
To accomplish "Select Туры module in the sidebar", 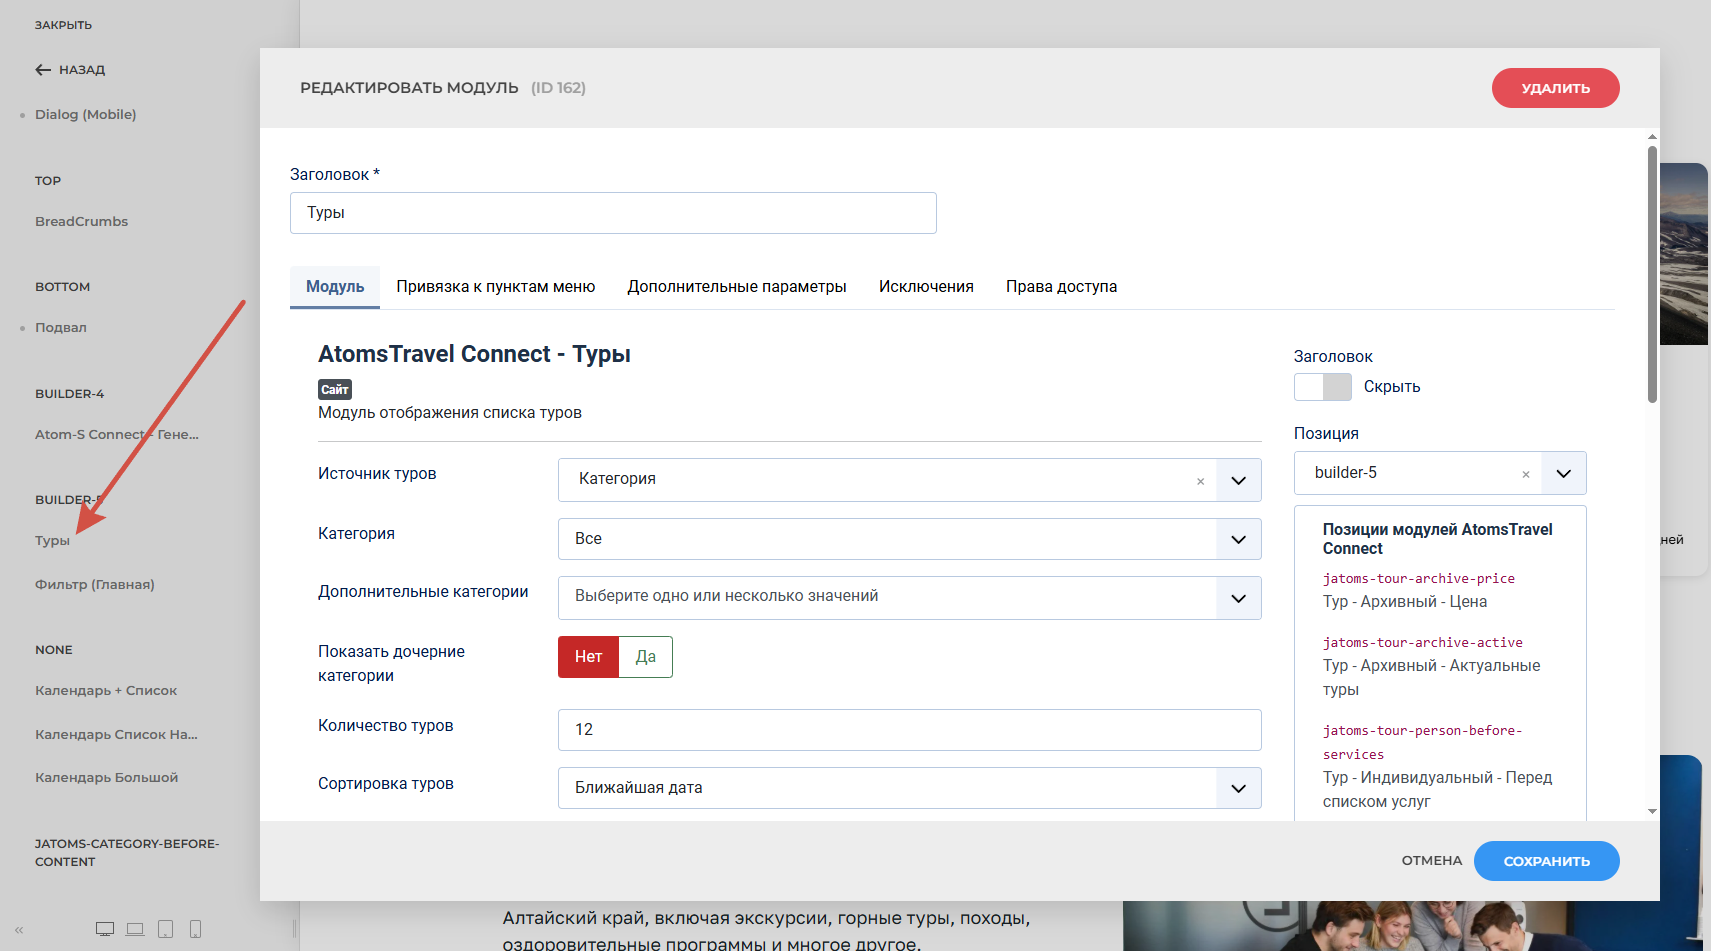I will point(52,541).
